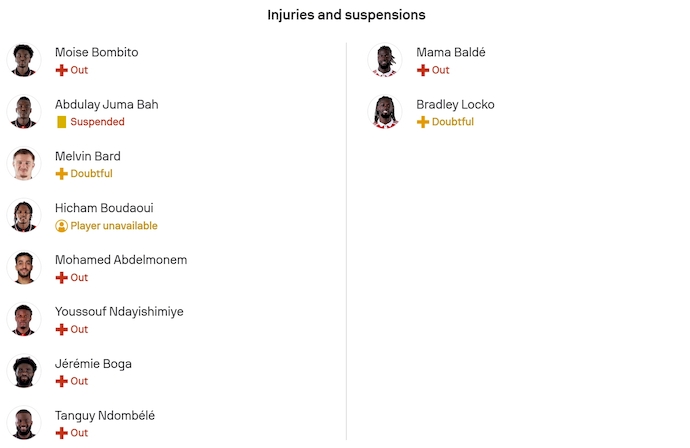Open the Youssouf Ndayishimiye player link

pyautogui.click(x=119, y=312)
